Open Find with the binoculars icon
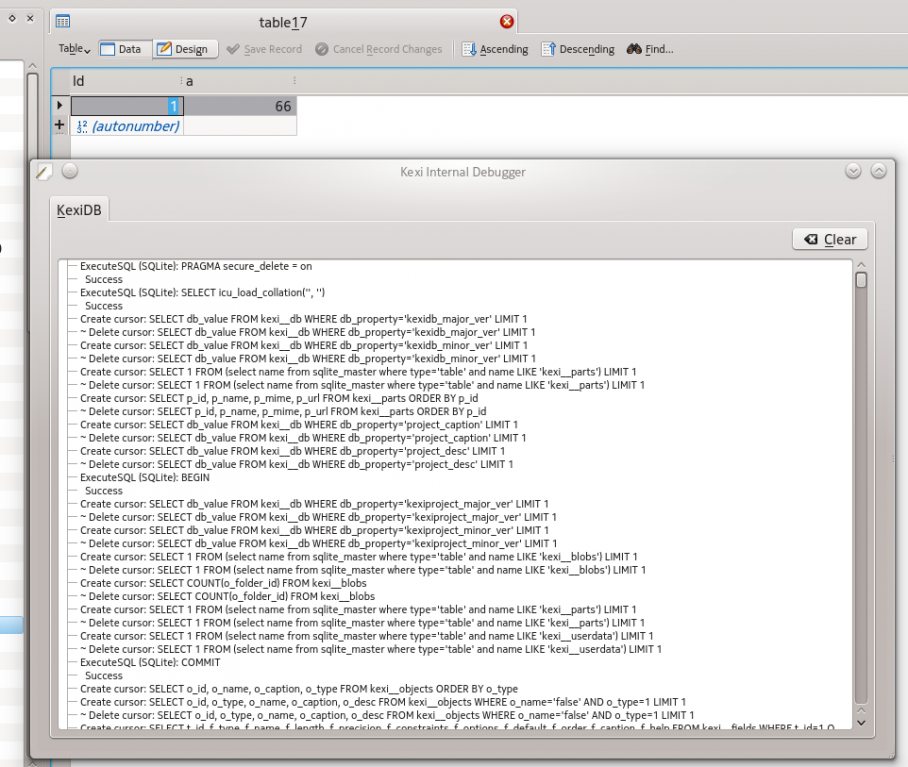Image resolution: width=908 pixels, height=767 pixels. pos(649,49)
